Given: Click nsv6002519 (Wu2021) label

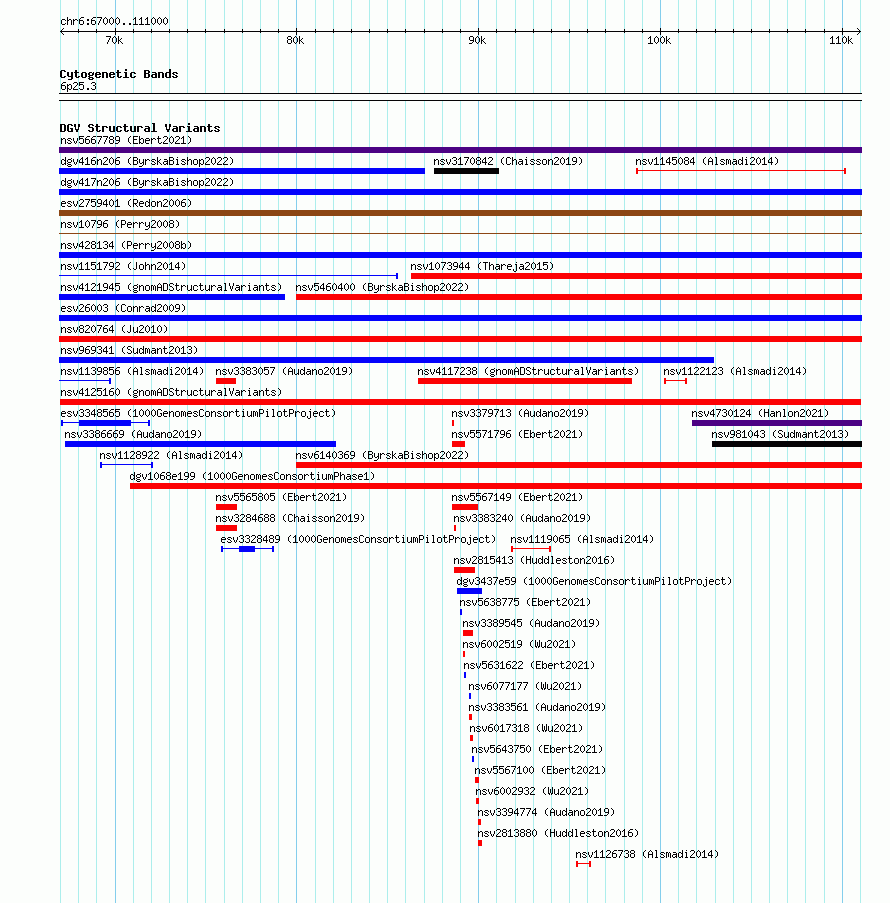Looking at the screenshot, I should coord(519,644).
